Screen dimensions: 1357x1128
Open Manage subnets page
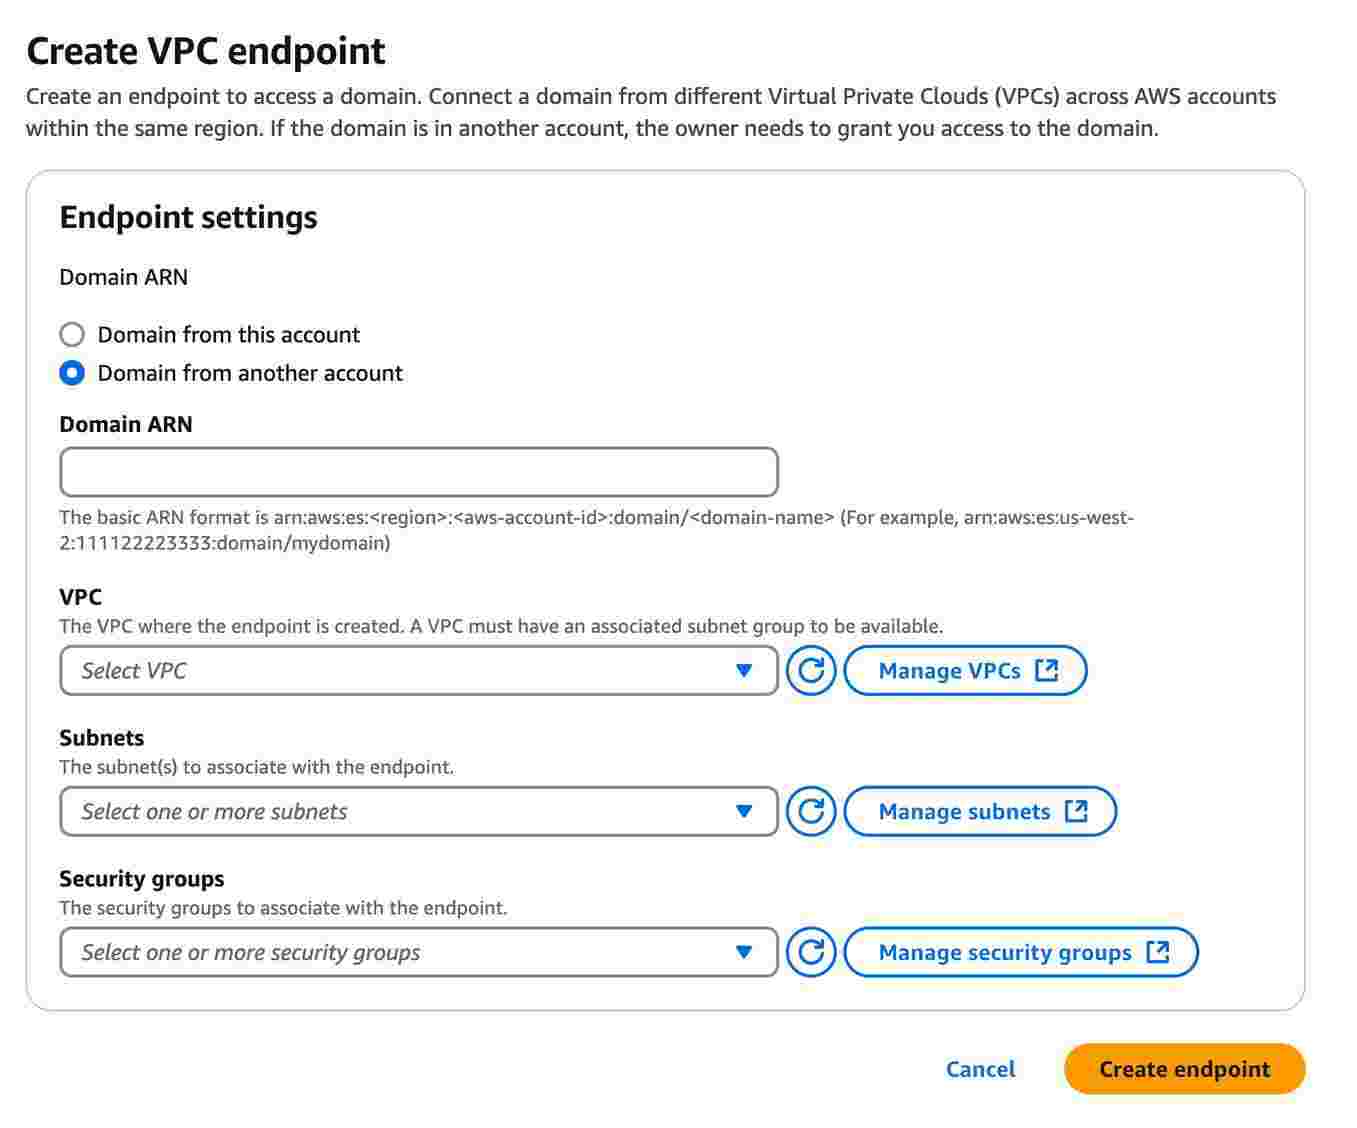pos(980,812)
